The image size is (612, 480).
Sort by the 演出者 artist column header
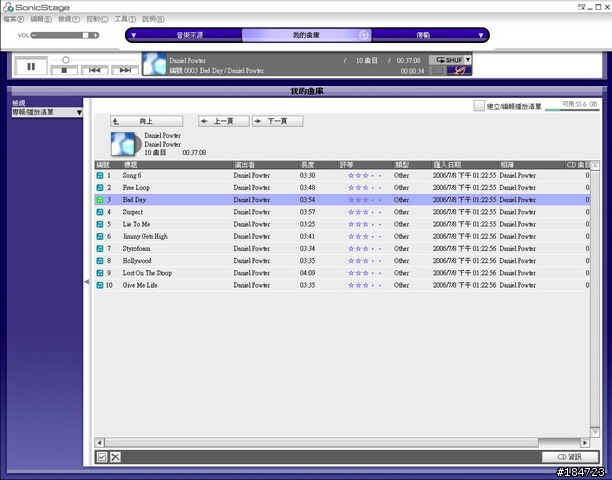pos(266,165)
